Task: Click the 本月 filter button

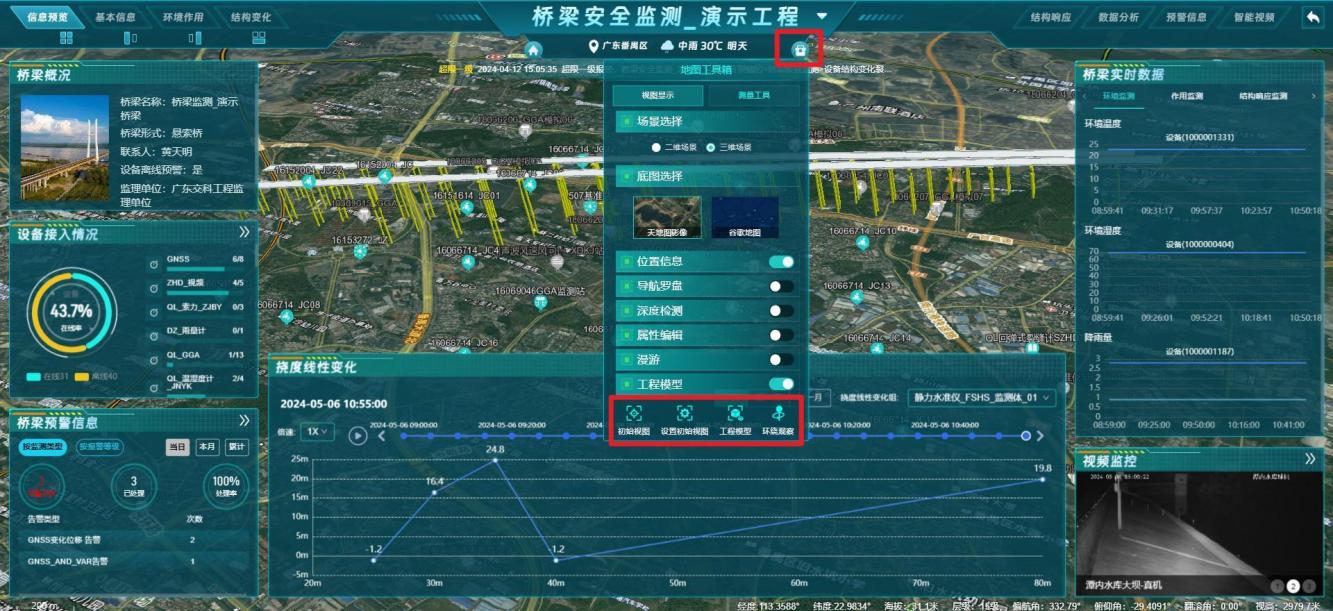Action: coord(207,447)
